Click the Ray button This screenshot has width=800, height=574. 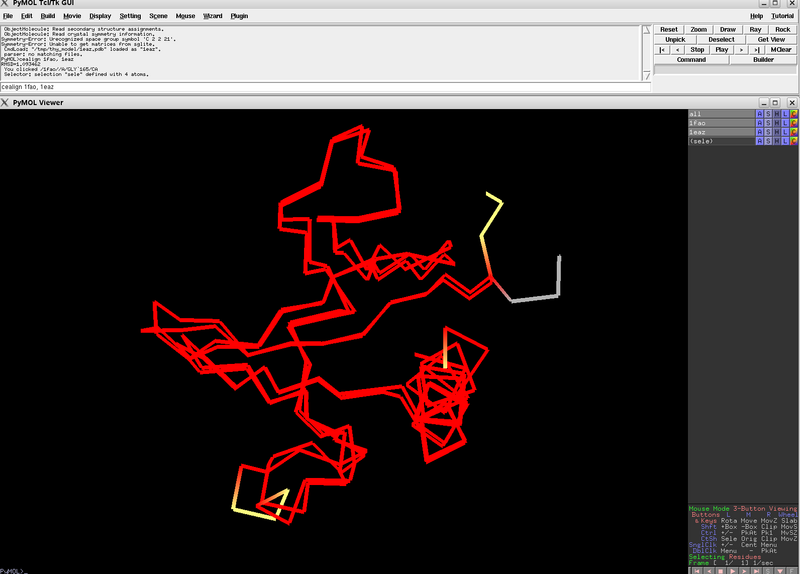755,30
